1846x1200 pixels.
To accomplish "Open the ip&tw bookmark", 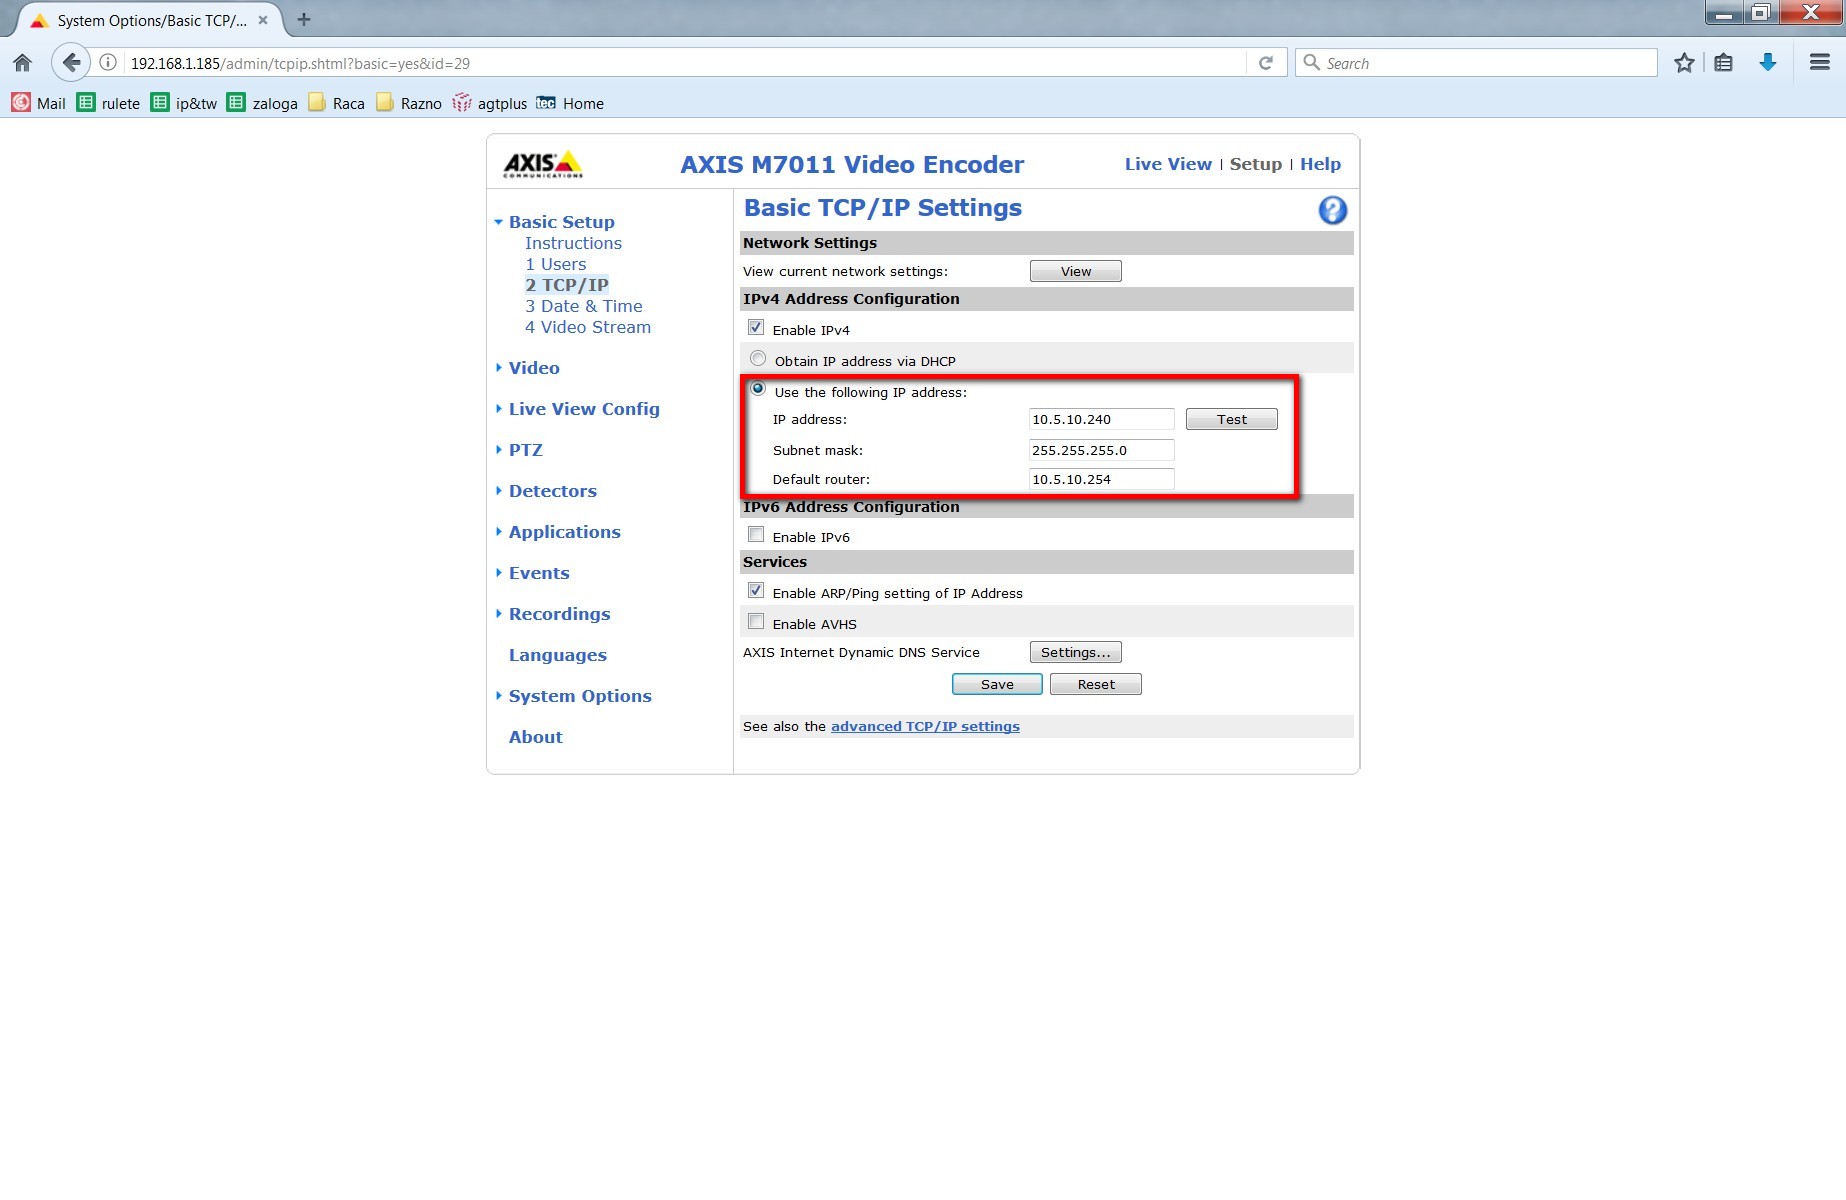I will click(x=184, y=103).
